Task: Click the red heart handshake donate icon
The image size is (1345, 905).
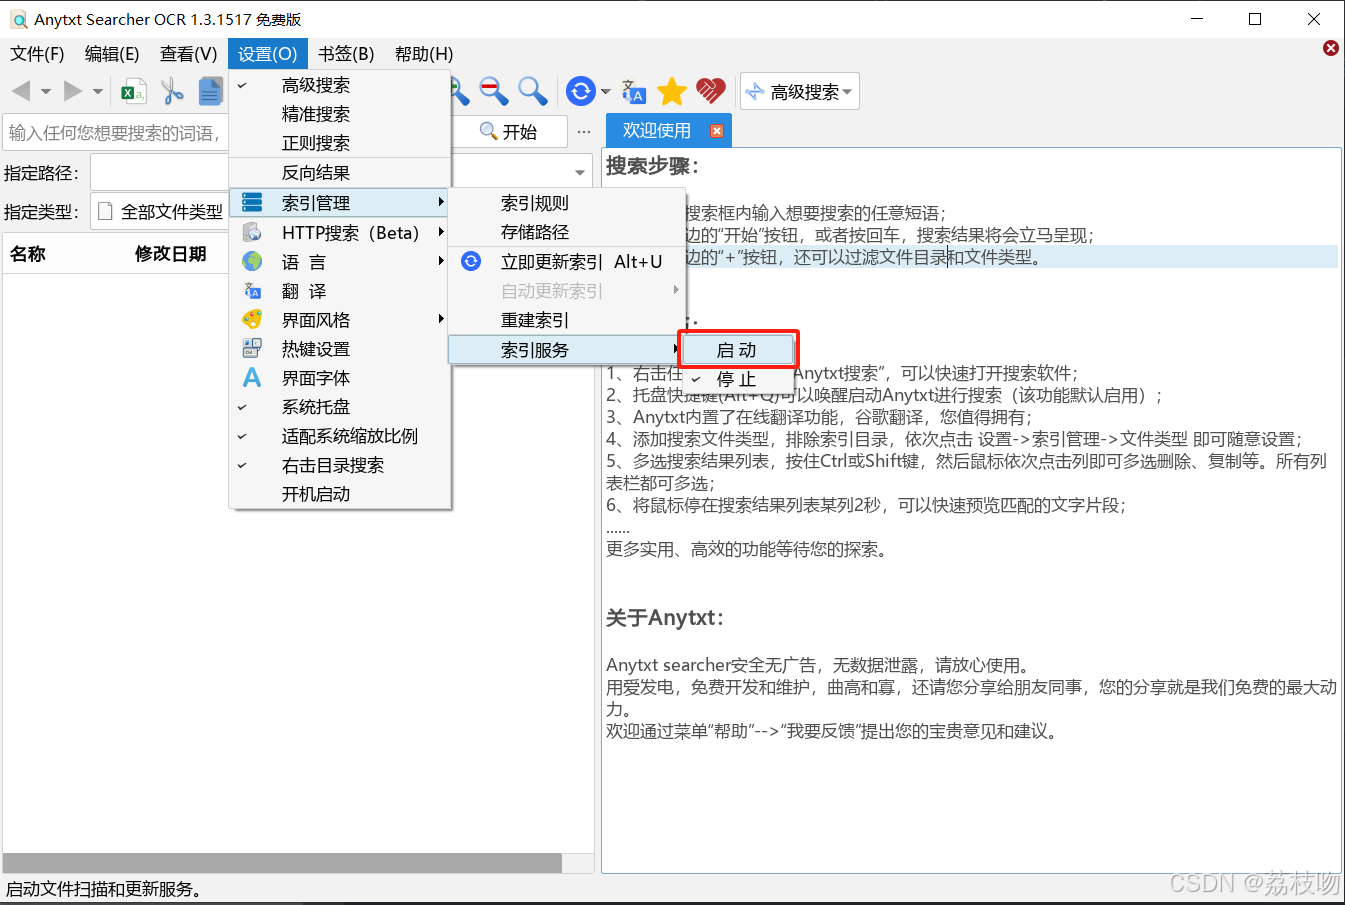Action: 710,92
